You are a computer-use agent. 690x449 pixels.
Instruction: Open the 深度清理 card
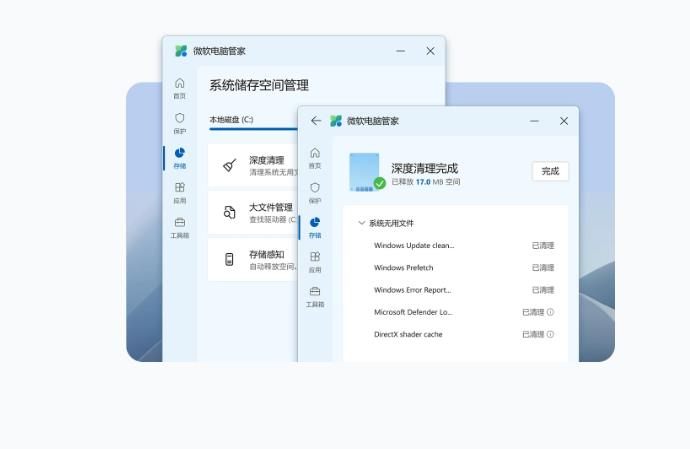pyautogui.click(x=253, y=165)
